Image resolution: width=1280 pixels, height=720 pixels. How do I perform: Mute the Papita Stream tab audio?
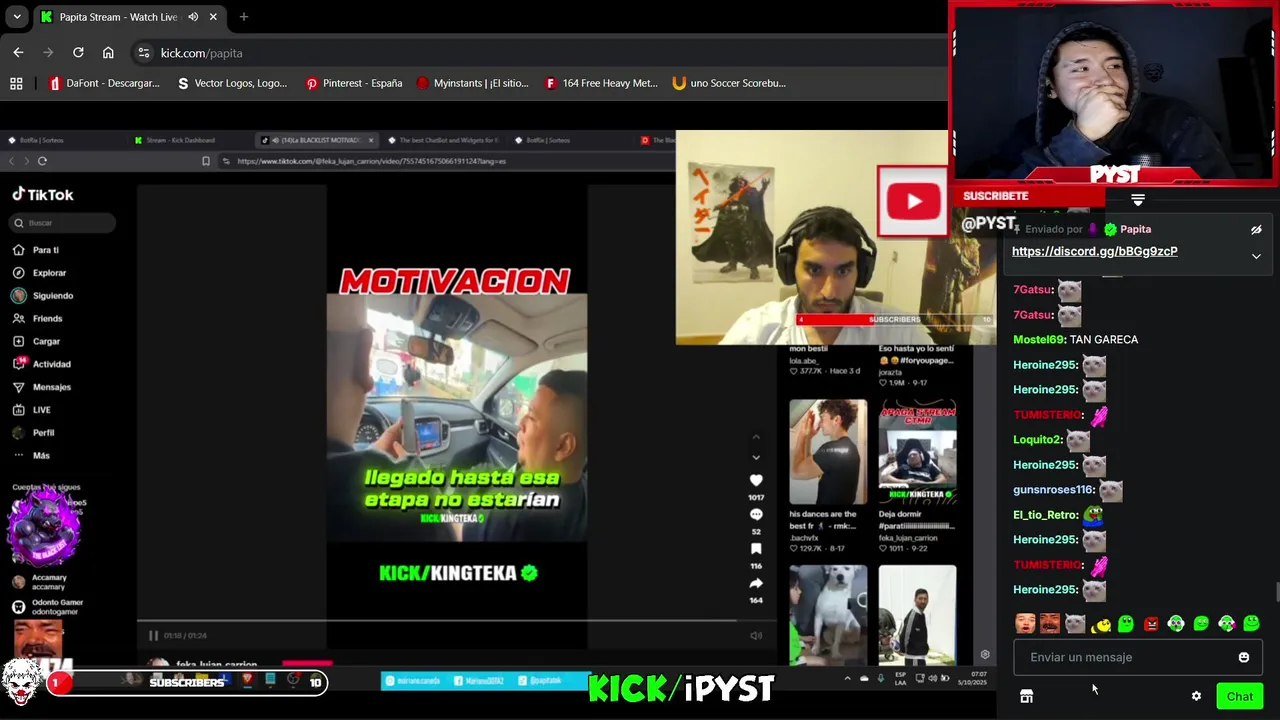pos(193,17)
